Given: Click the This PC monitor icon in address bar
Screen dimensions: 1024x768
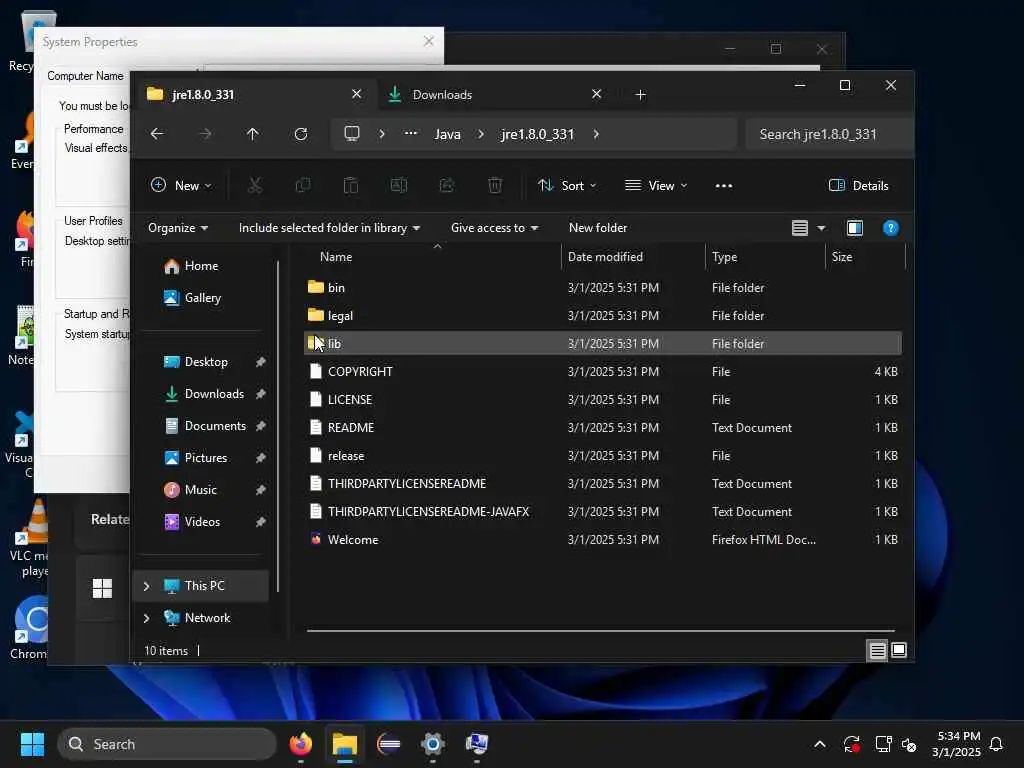Looking at the screenshot, I should click(352, 134).
